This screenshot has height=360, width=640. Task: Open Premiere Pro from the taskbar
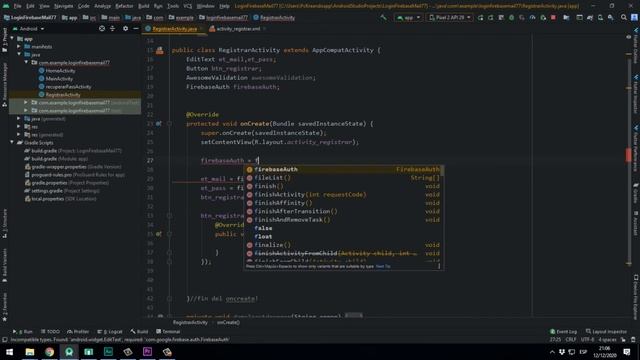point(147,352)
